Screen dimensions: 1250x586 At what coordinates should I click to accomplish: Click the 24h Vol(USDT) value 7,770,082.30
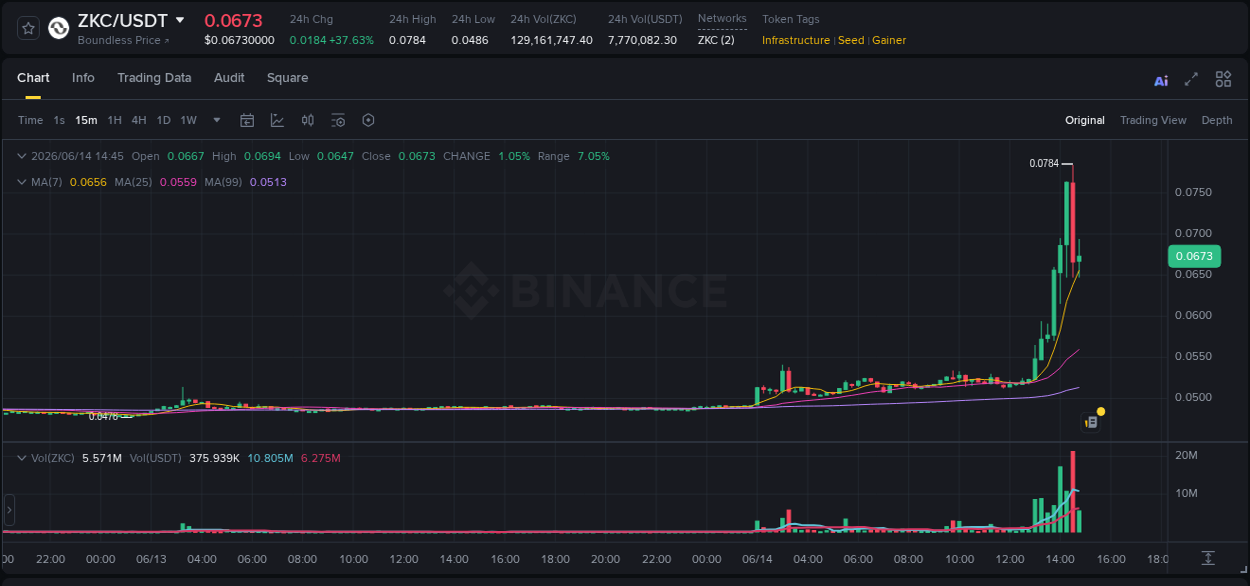642,40
